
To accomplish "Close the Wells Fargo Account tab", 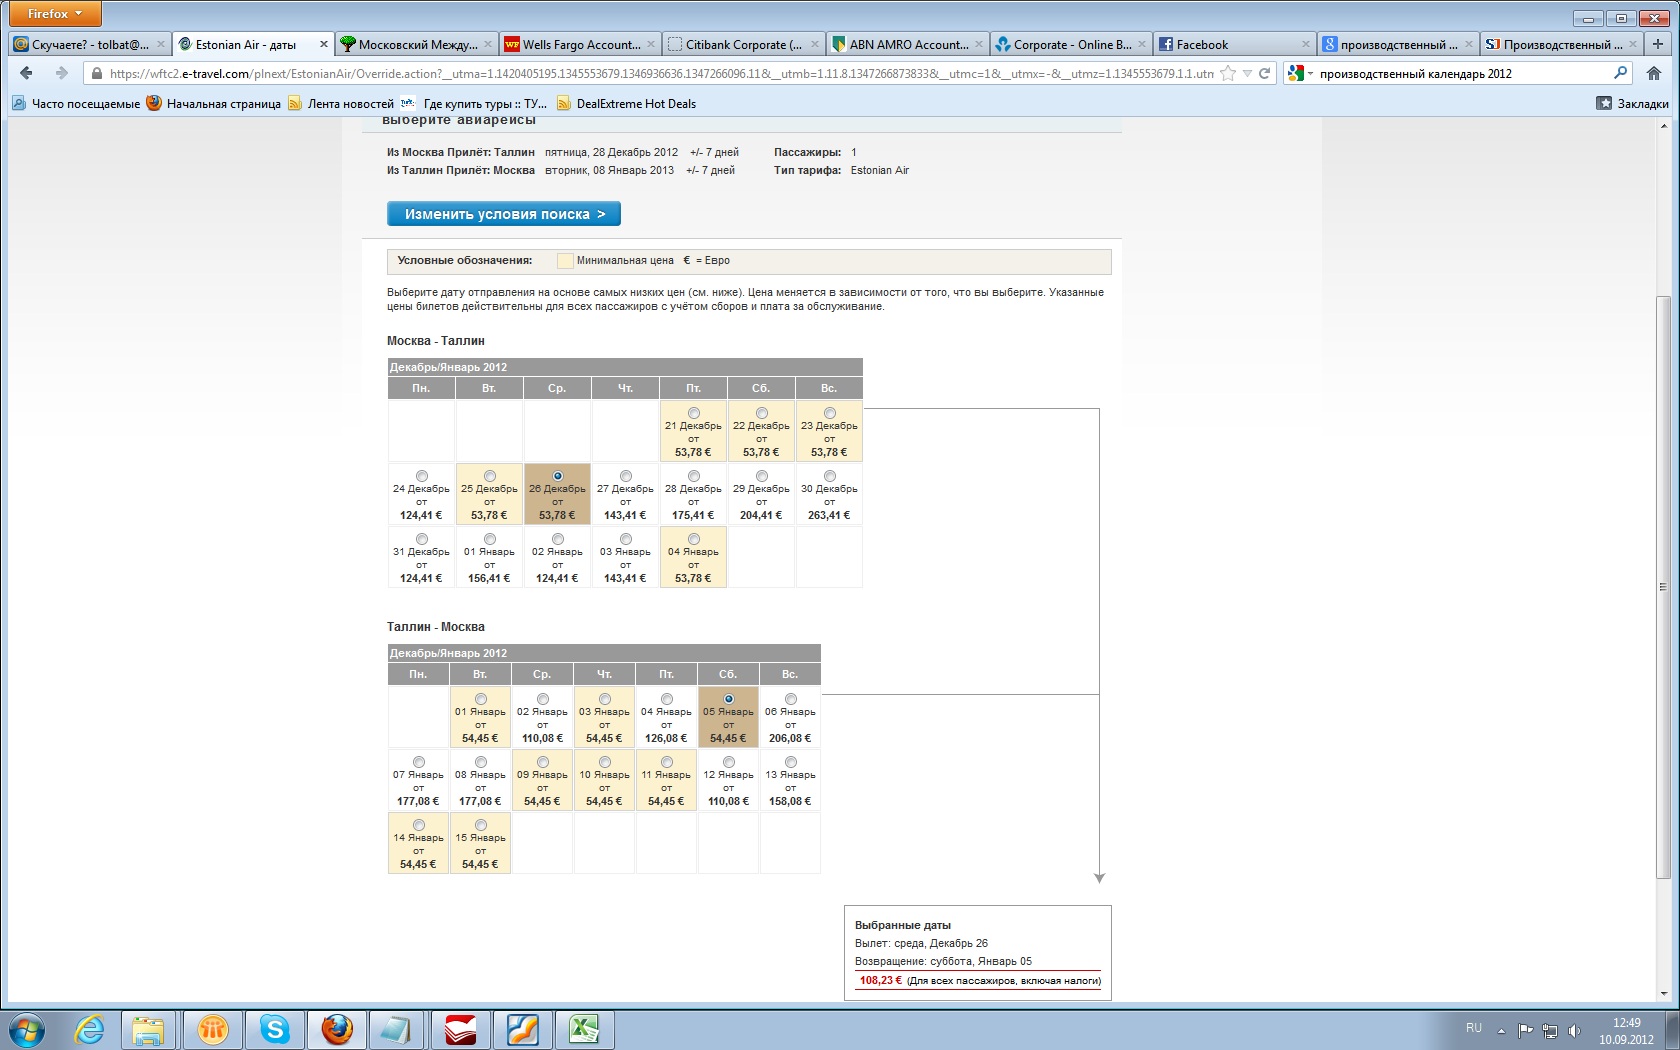I will 651,44.
